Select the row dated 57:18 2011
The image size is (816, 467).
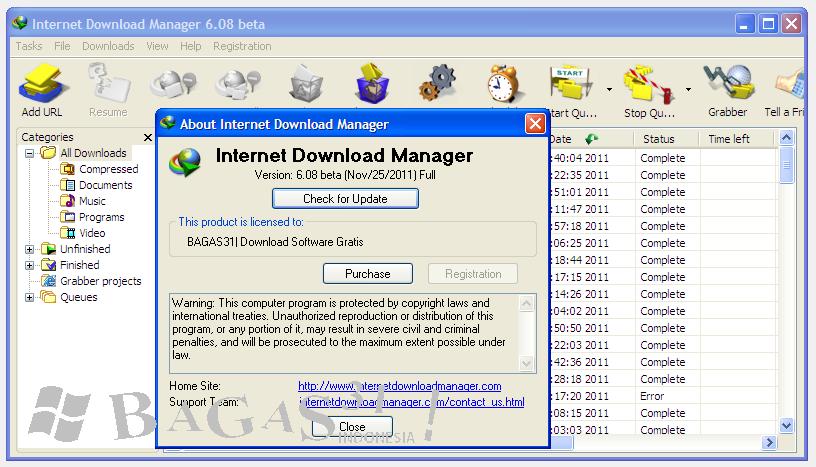coord(664,226)
